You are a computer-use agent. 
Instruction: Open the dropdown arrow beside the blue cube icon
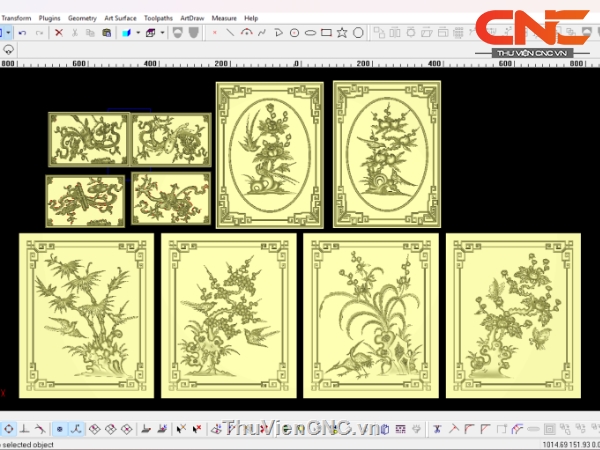(x=138, y=33)
